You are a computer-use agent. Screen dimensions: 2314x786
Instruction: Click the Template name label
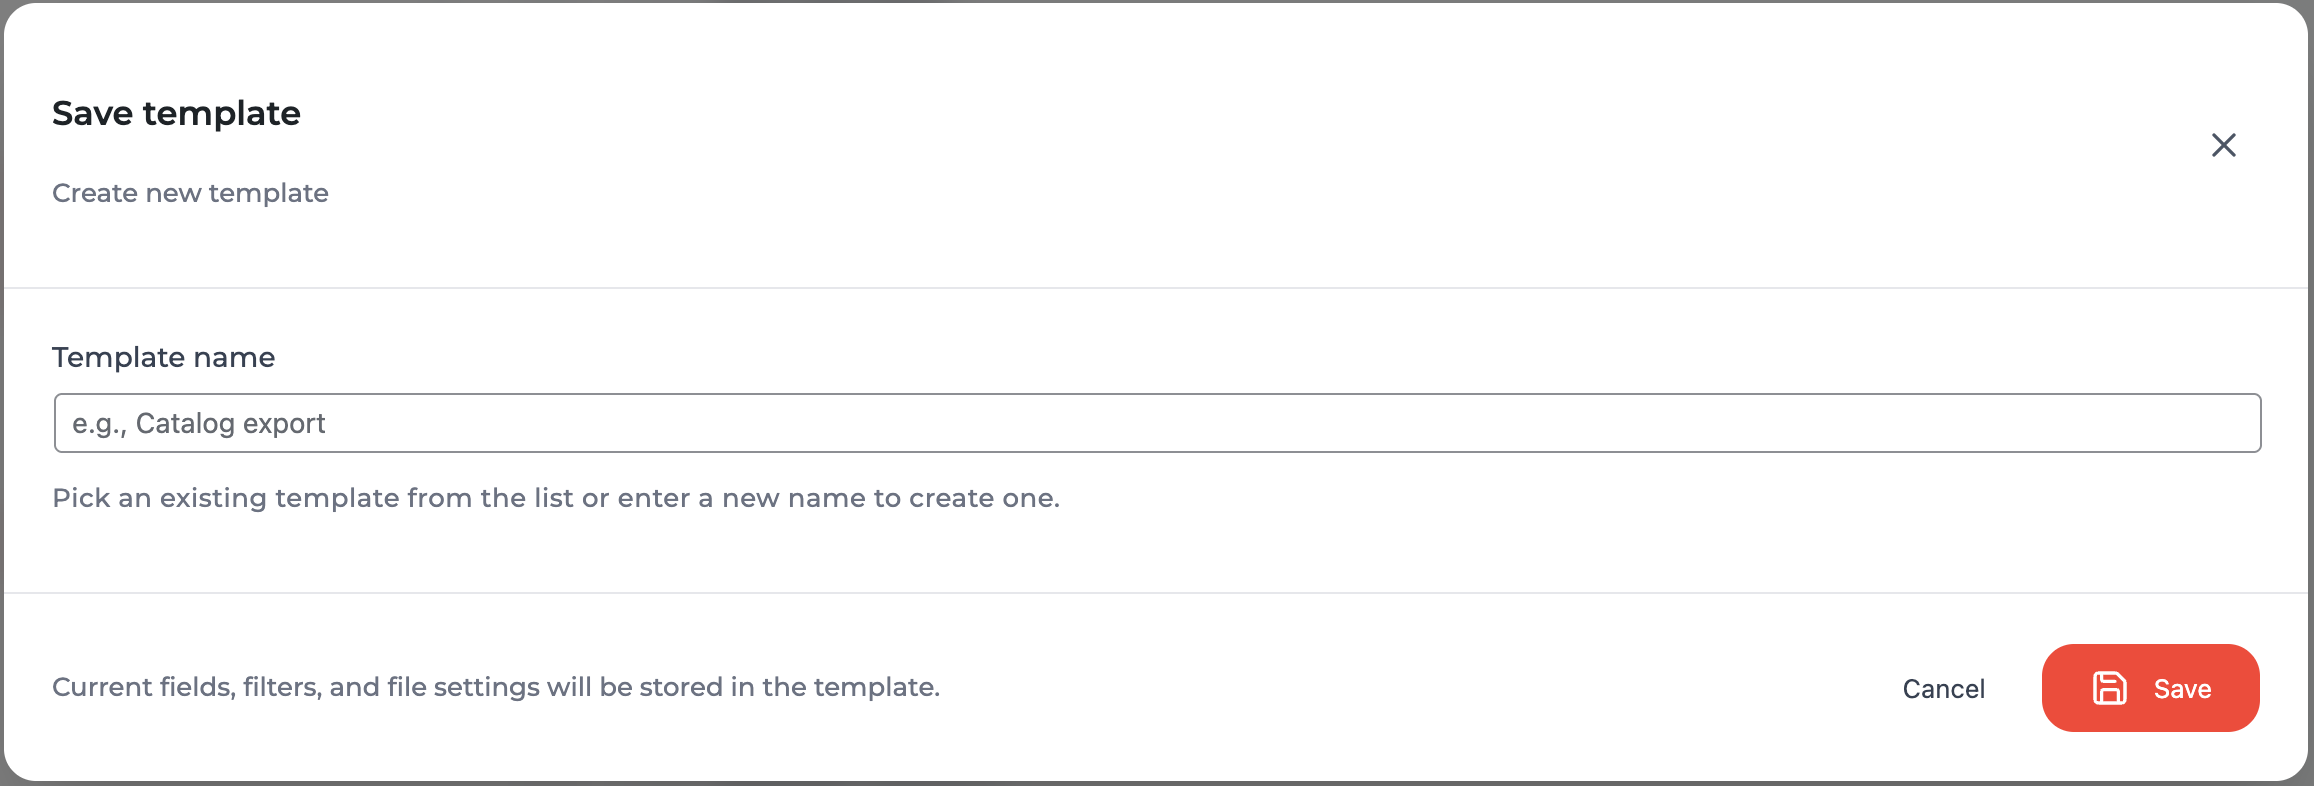163,357
